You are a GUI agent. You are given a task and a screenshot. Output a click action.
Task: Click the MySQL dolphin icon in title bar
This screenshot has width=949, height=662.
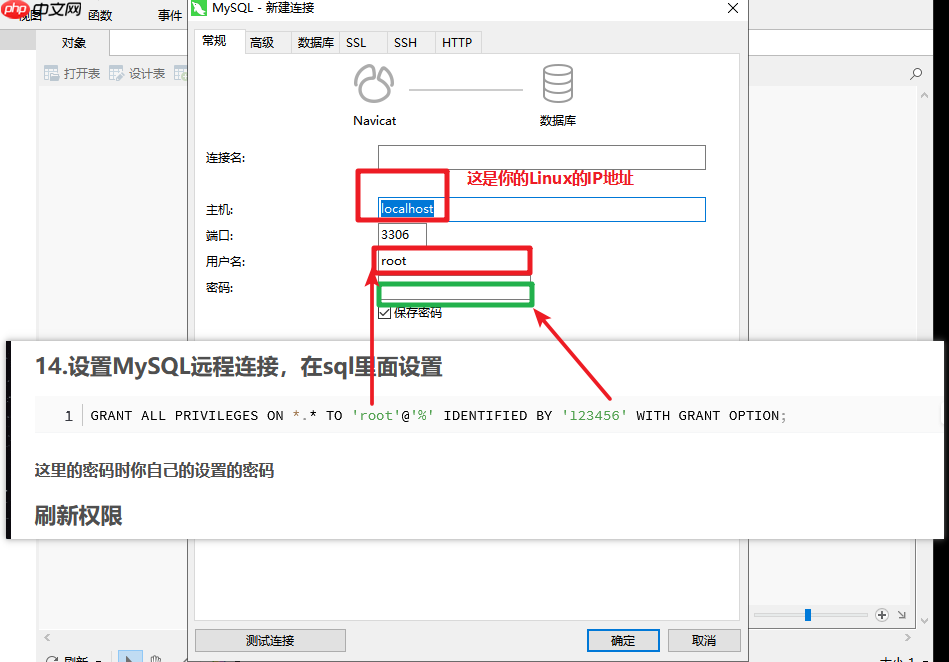[201, 8]
